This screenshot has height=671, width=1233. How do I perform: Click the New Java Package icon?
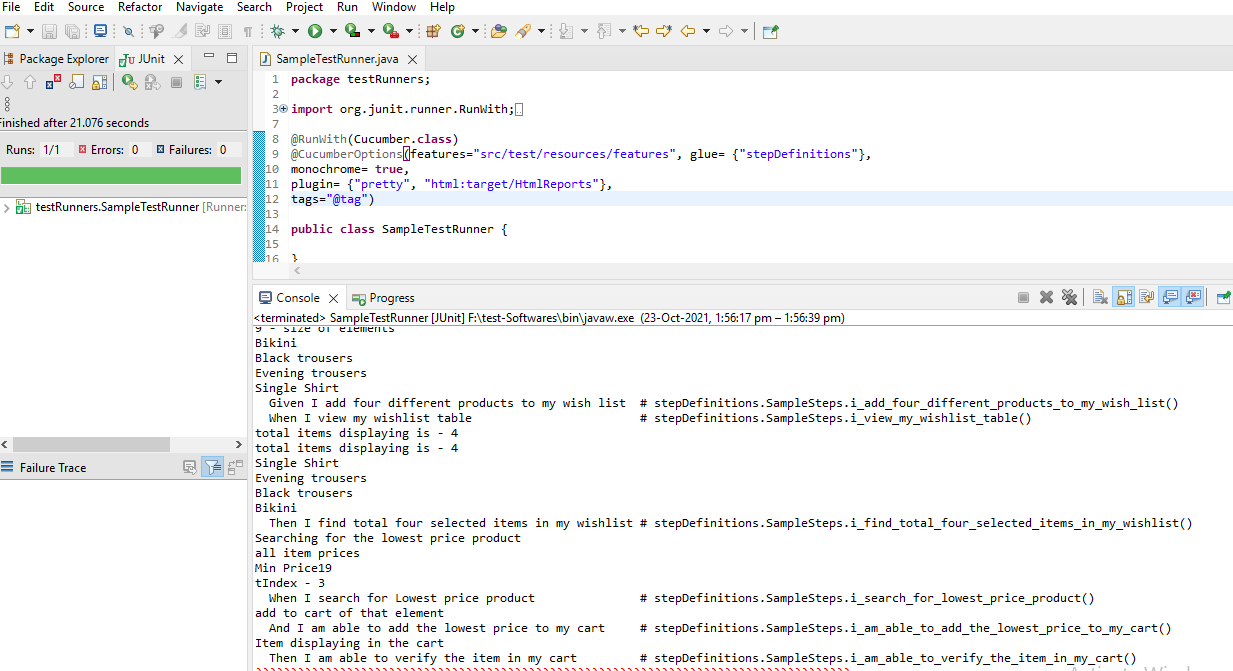(x=434, y=31)
